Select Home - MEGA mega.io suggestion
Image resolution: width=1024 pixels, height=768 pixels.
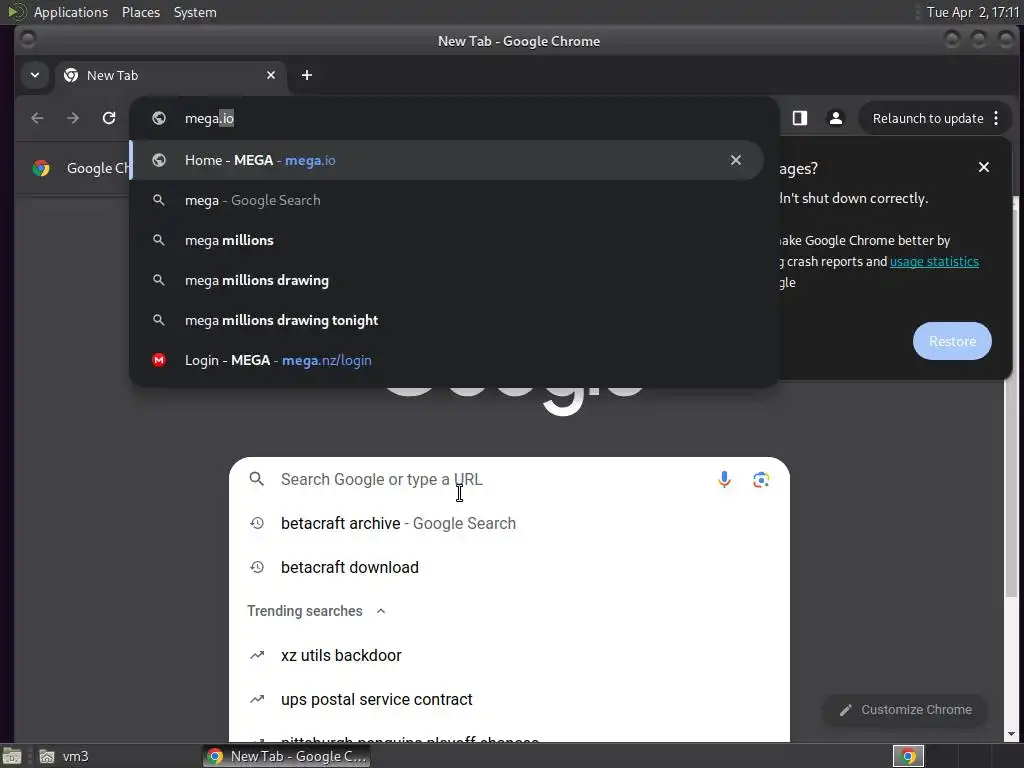(446, 160)
